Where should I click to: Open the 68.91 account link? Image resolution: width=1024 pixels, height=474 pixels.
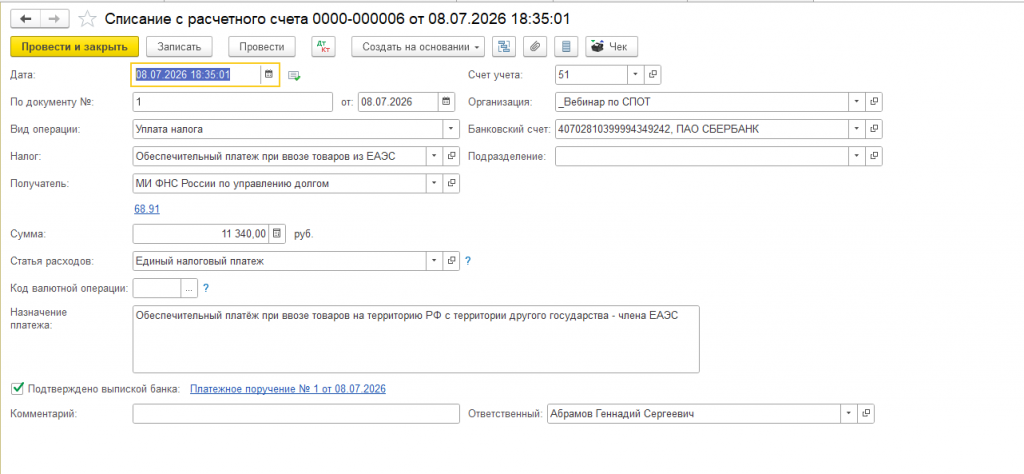coord(147,209)
